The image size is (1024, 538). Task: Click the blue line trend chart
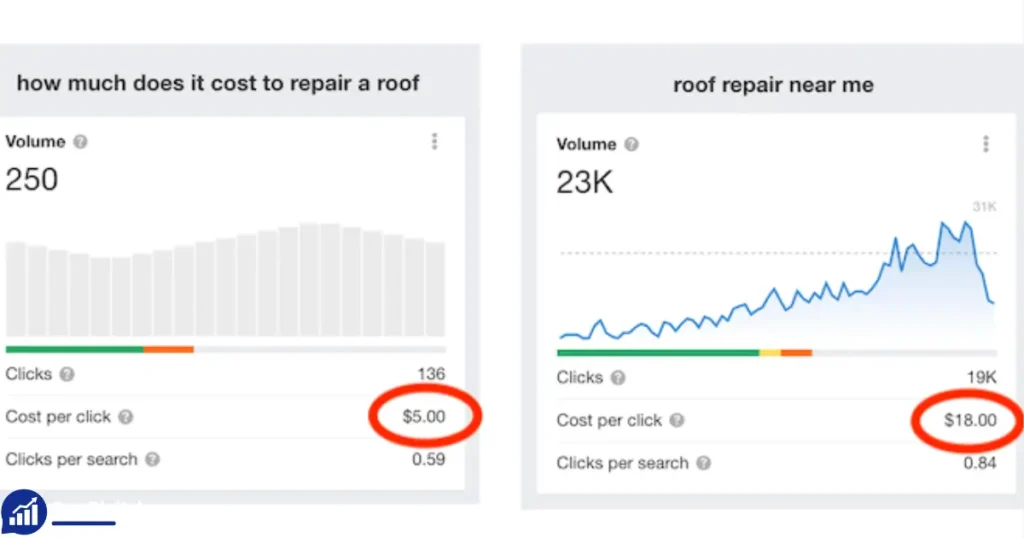(x=777, y=281)
